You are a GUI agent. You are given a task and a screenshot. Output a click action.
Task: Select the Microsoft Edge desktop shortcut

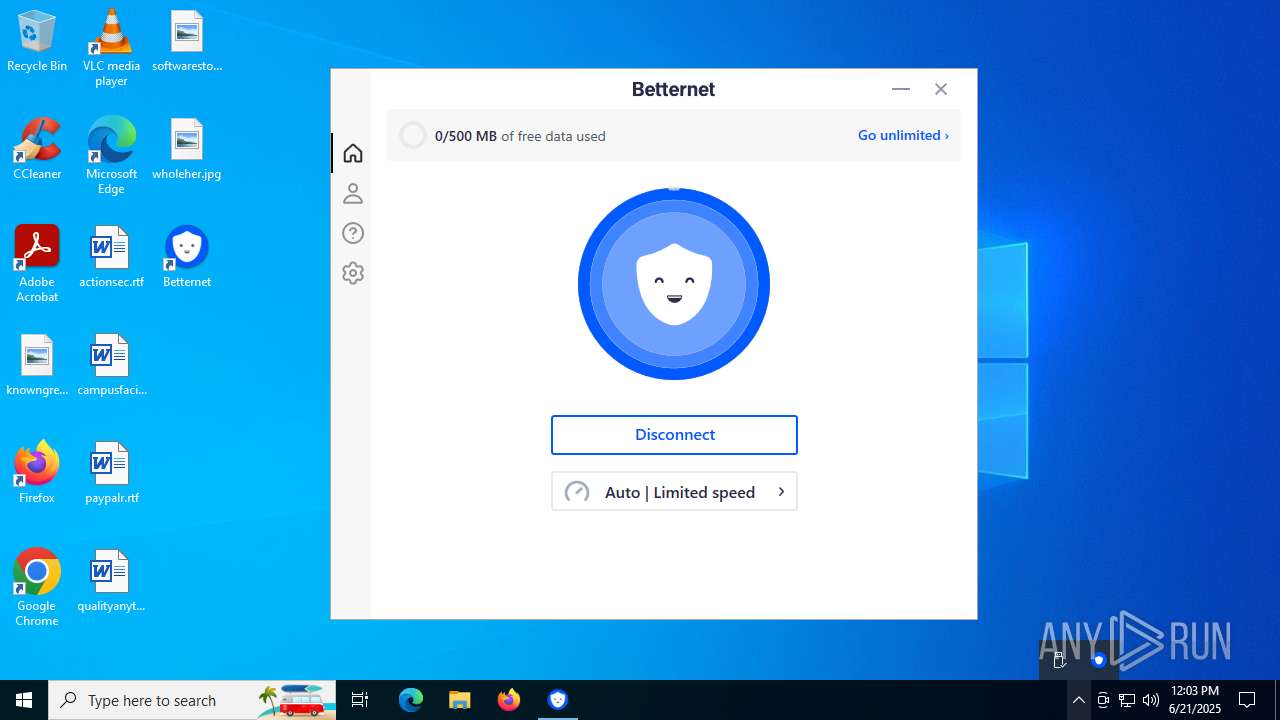[x=111, y=156]
